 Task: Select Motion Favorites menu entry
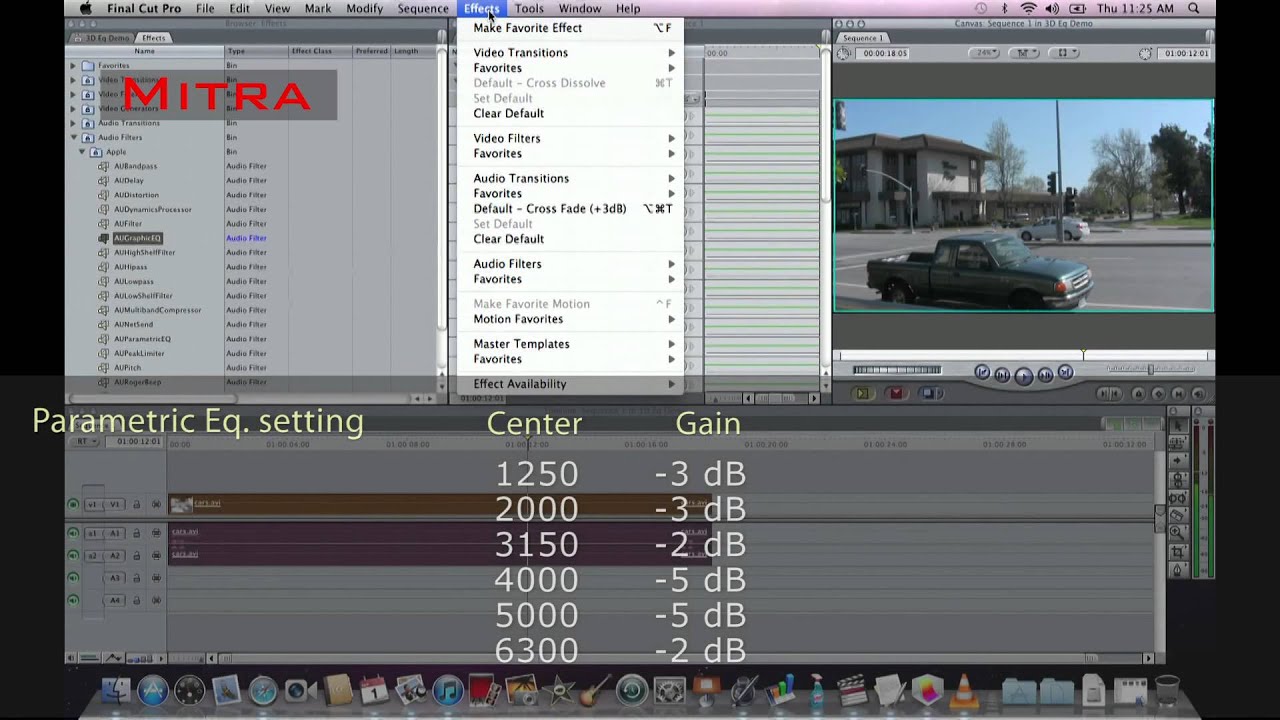coord(571,319)
